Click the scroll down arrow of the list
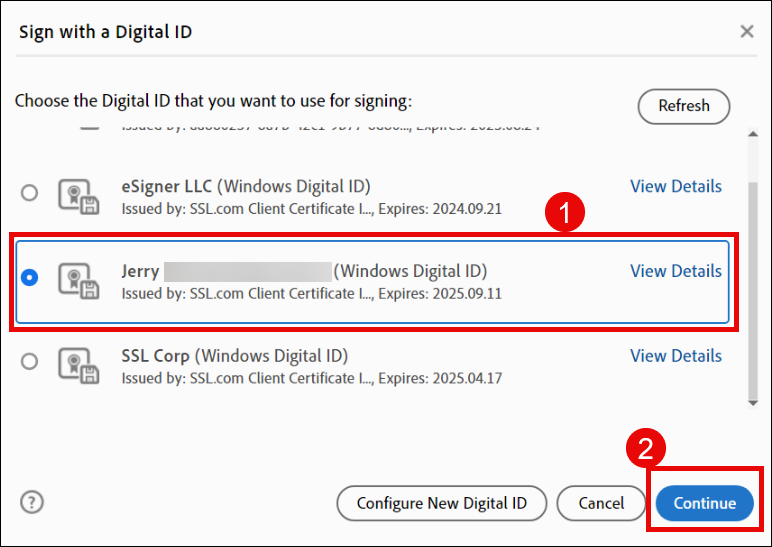The image size is (772, 547). [x=753, y=402]
